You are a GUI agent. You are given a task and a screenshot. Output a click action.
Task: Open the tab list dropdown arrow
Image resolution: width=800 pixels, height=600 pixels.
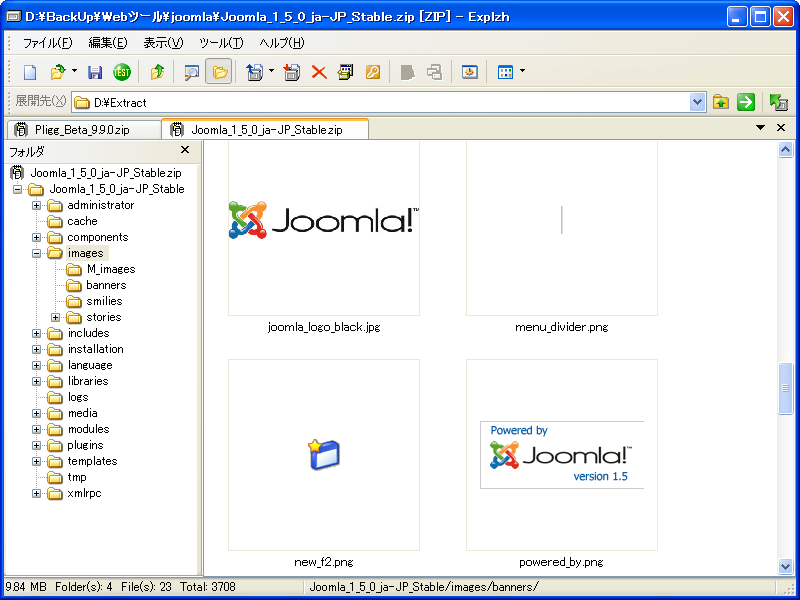coord(760,128)
